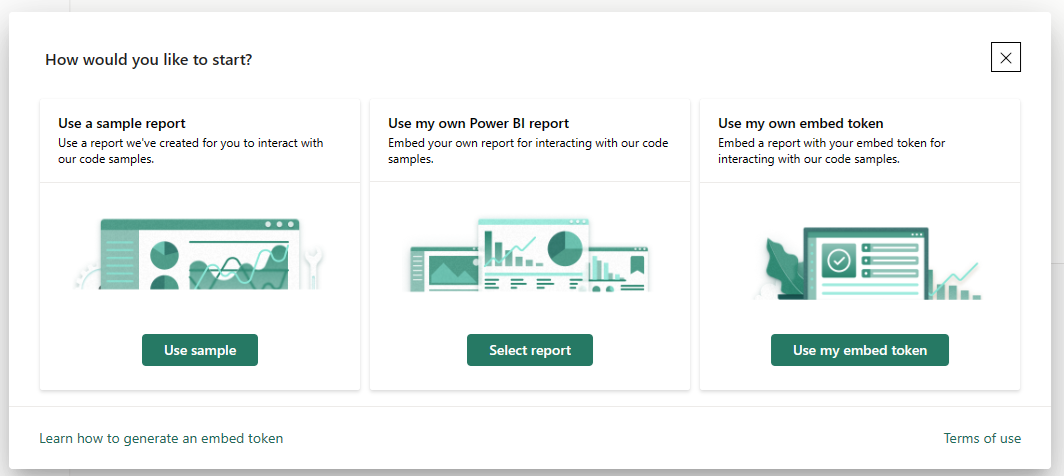Click the pie chart in the middle illustration
The height and width of the screenshot is (476, 1064).
(x=565, y=249)
